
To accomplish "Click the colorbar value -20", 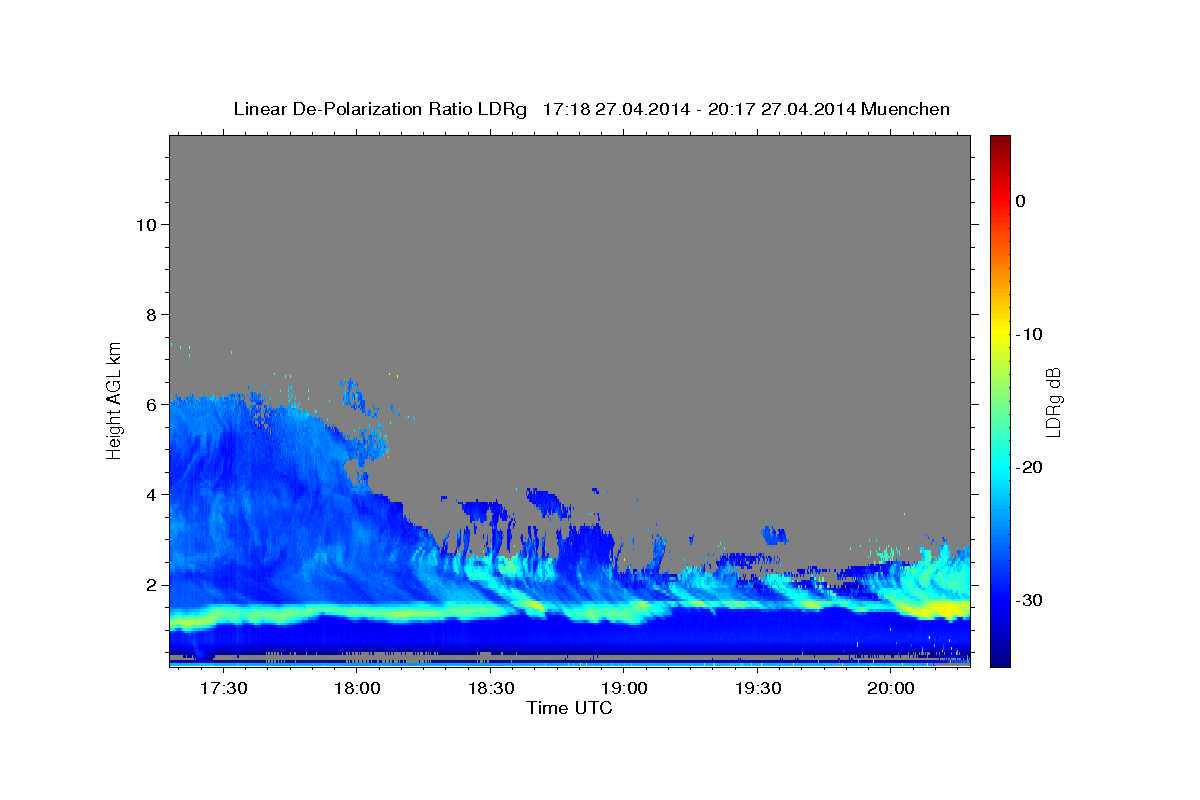I will pos(1029,467).
